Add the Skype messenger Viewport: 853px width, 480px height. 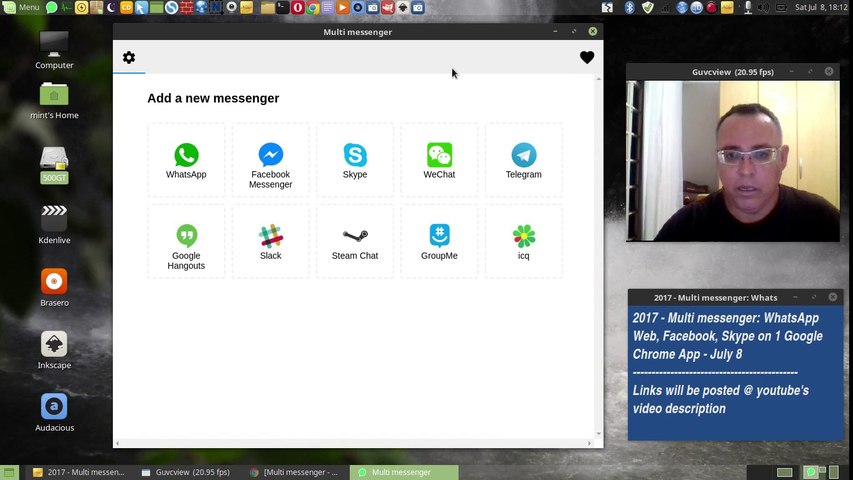click(x=355, y=160)
